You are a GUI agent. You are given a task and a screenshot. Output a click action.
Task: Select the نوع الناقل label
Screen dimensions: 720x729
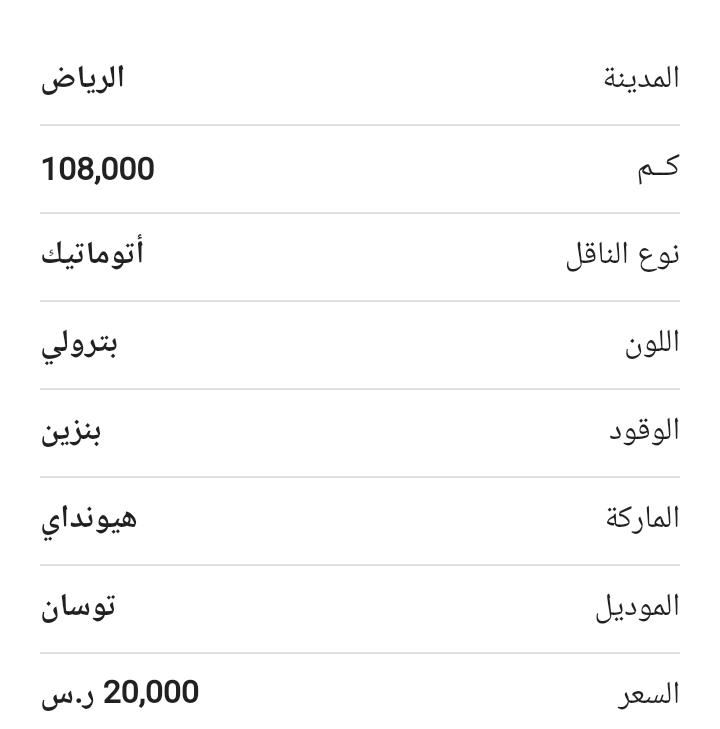tap(623, 255)
